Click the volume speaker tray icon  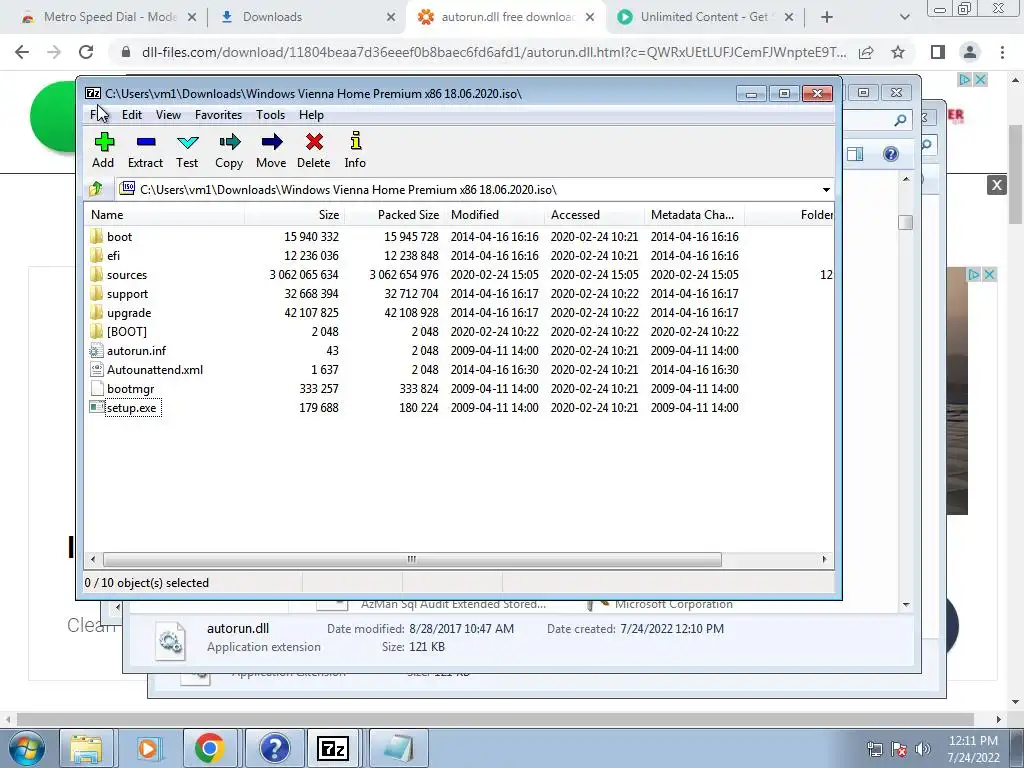923,749
